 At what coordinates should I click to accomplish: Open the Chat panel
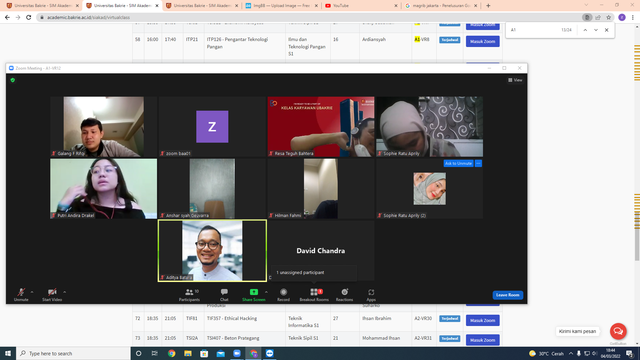[224, 295]
